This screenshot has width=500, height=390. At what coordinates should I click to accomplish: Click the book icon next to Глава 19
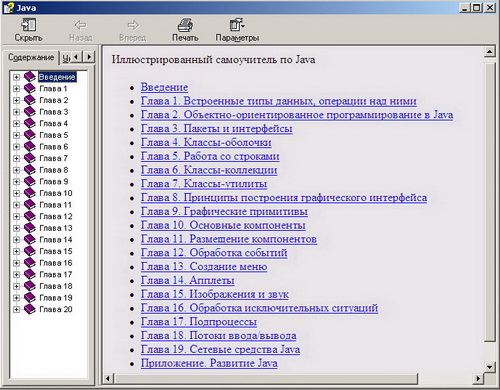(30, 298)
